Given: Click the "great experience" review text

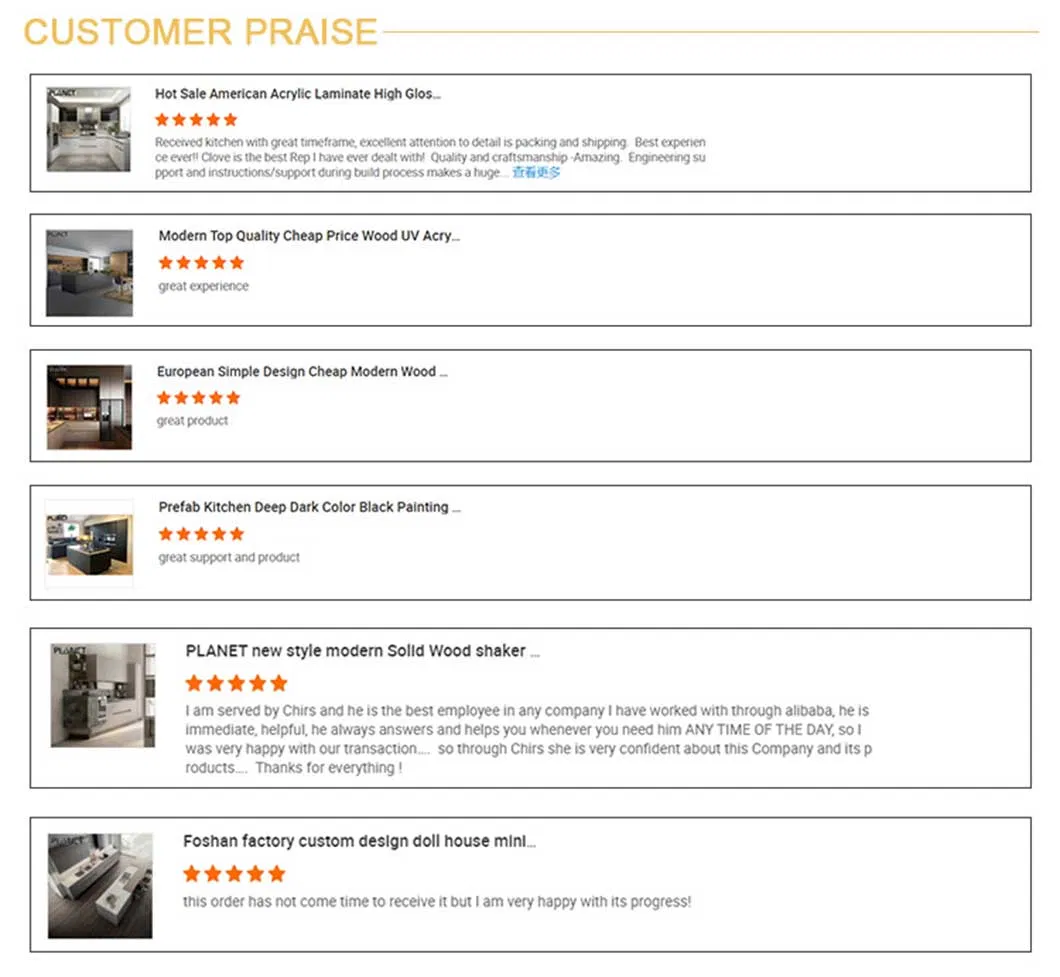Looking at the screenshot, I should (203, 286).
